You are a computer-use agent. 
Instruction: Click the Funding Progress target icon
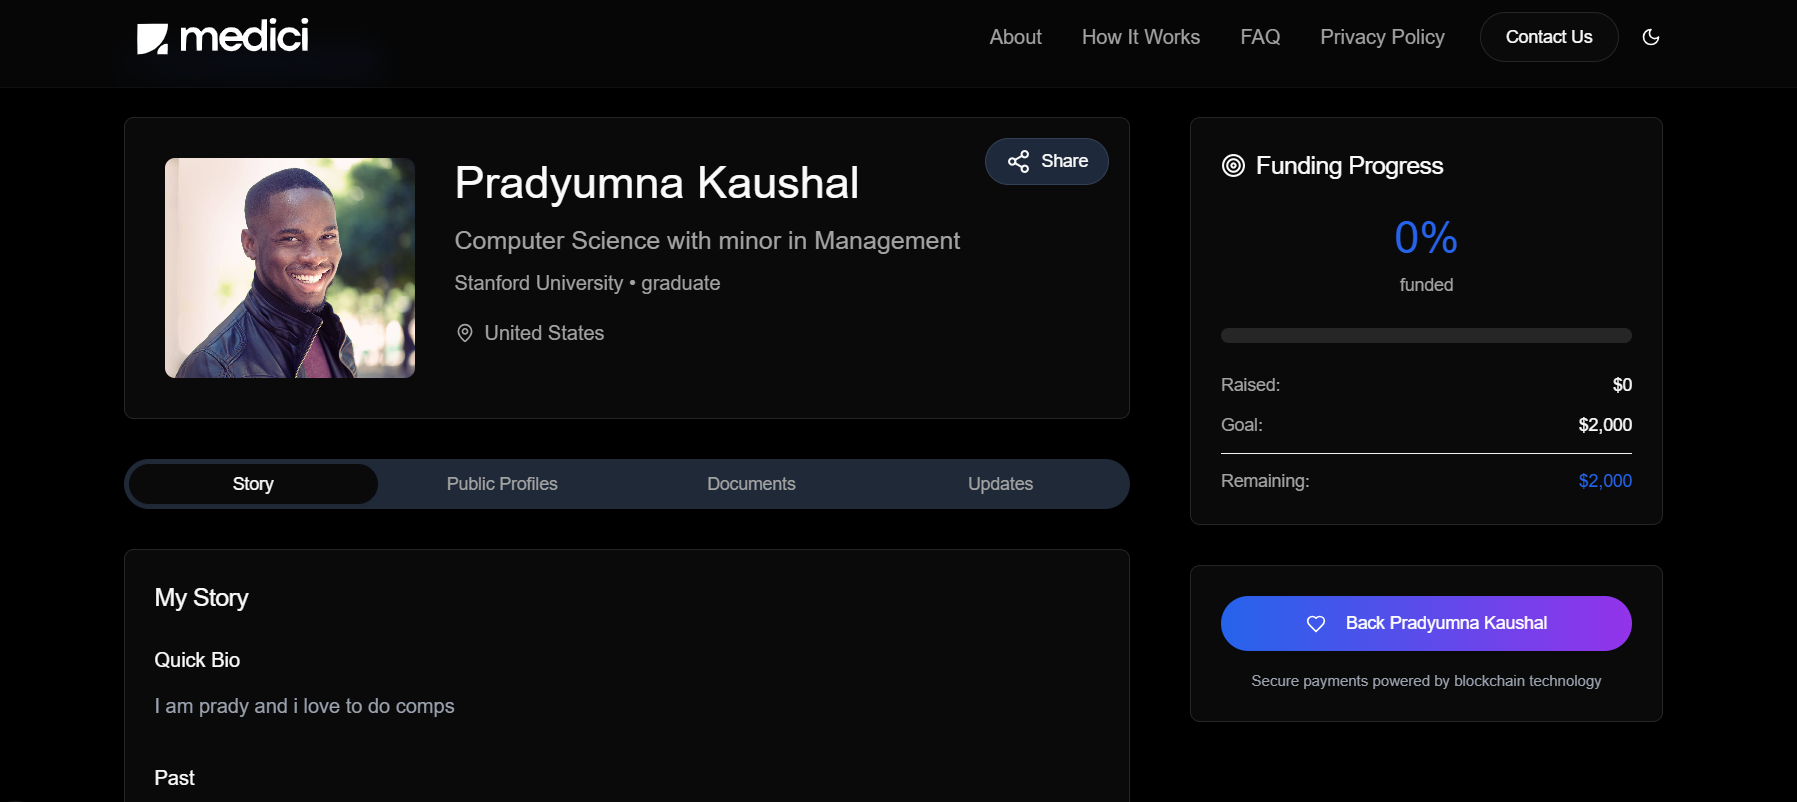(1233, 166)
